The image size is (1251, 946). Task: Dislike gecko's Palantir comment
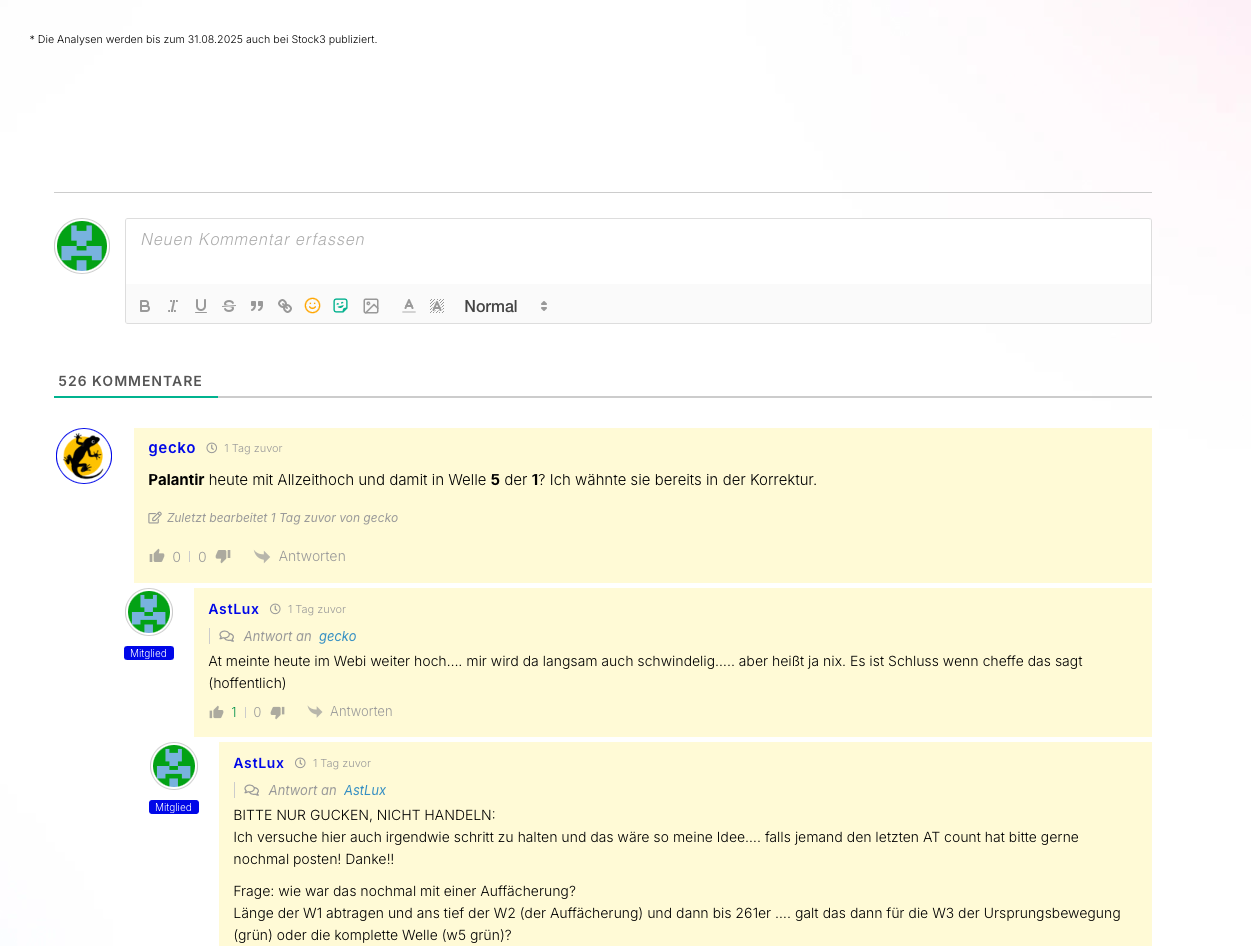223,556
